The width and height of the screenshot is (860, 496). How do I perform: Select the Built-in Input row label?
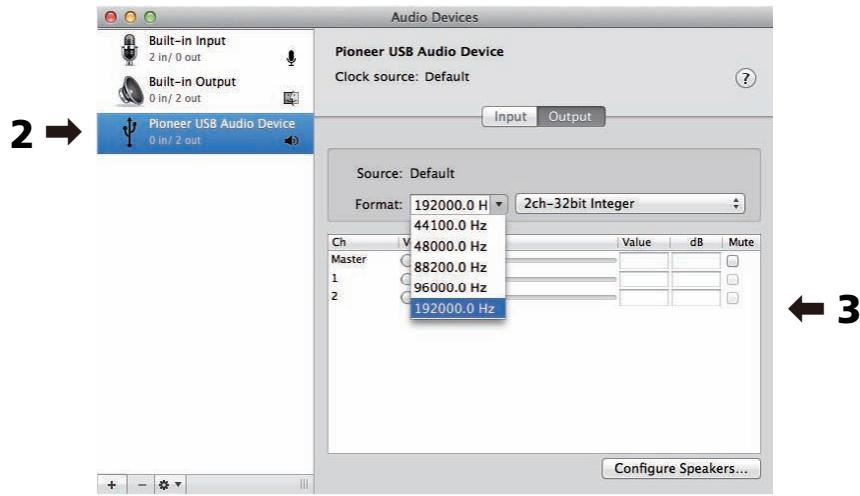point(187,41)
